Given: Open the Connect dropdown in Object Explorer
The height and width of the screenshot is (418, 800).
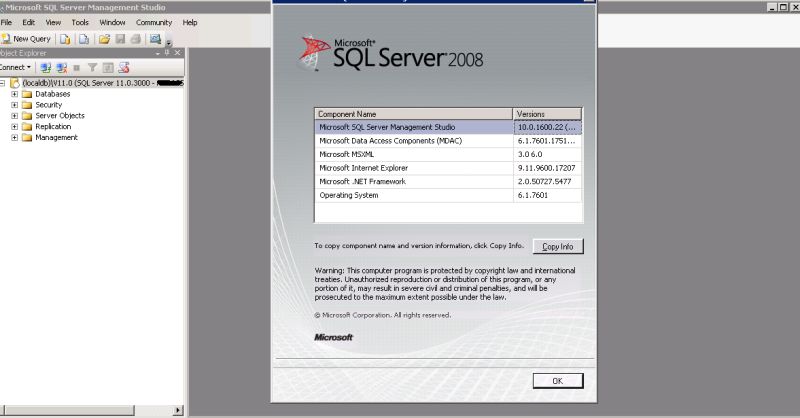Looking at the screenshot, I should [15, 67].
